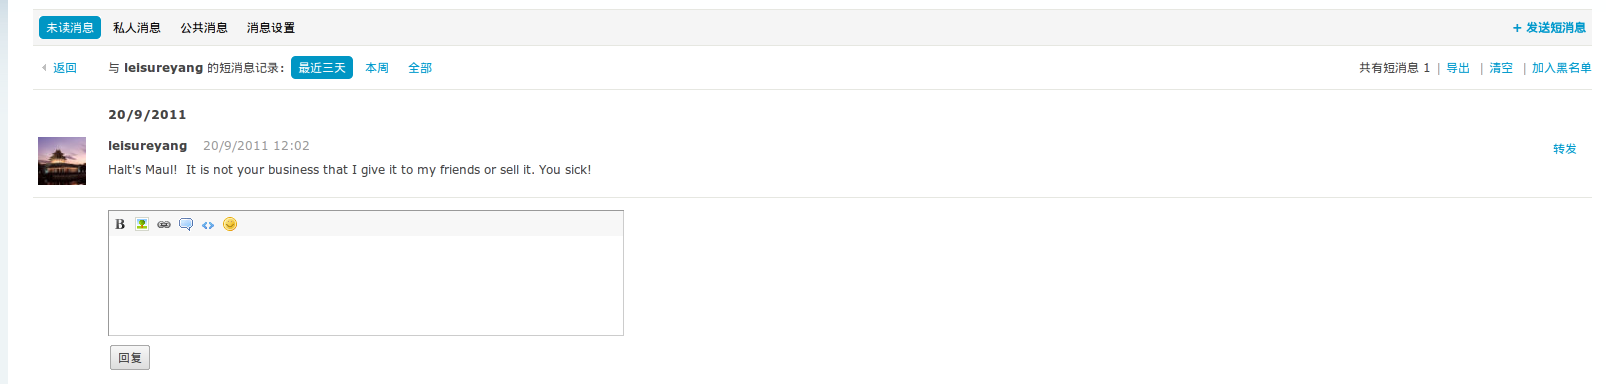Show 全部 message history
This screenshot has height=384, width=1606.
(x=420, y=68)
